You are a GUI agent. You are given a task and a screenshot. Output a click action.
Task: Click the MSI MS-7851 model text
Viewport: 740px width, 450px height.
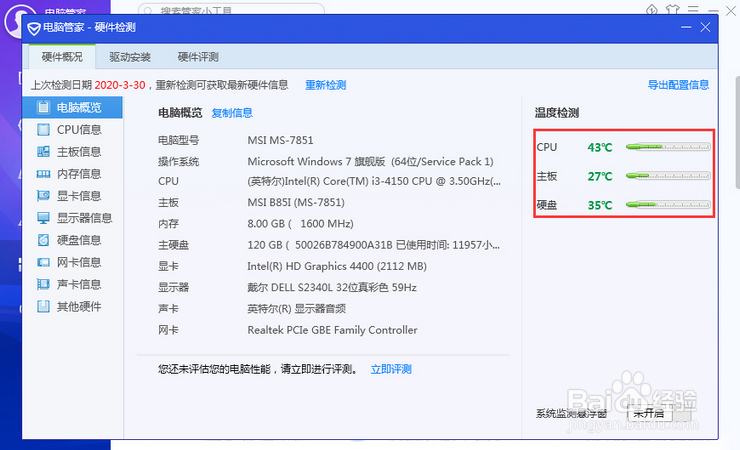pos(280,140)
